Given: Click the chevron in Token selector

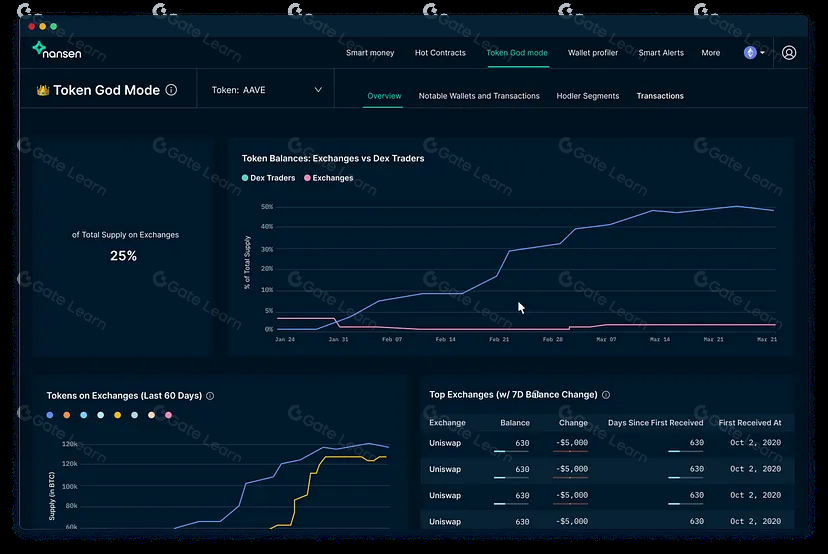Looking at the screenshot, I should pyautogui.click(x=318, y=90).
